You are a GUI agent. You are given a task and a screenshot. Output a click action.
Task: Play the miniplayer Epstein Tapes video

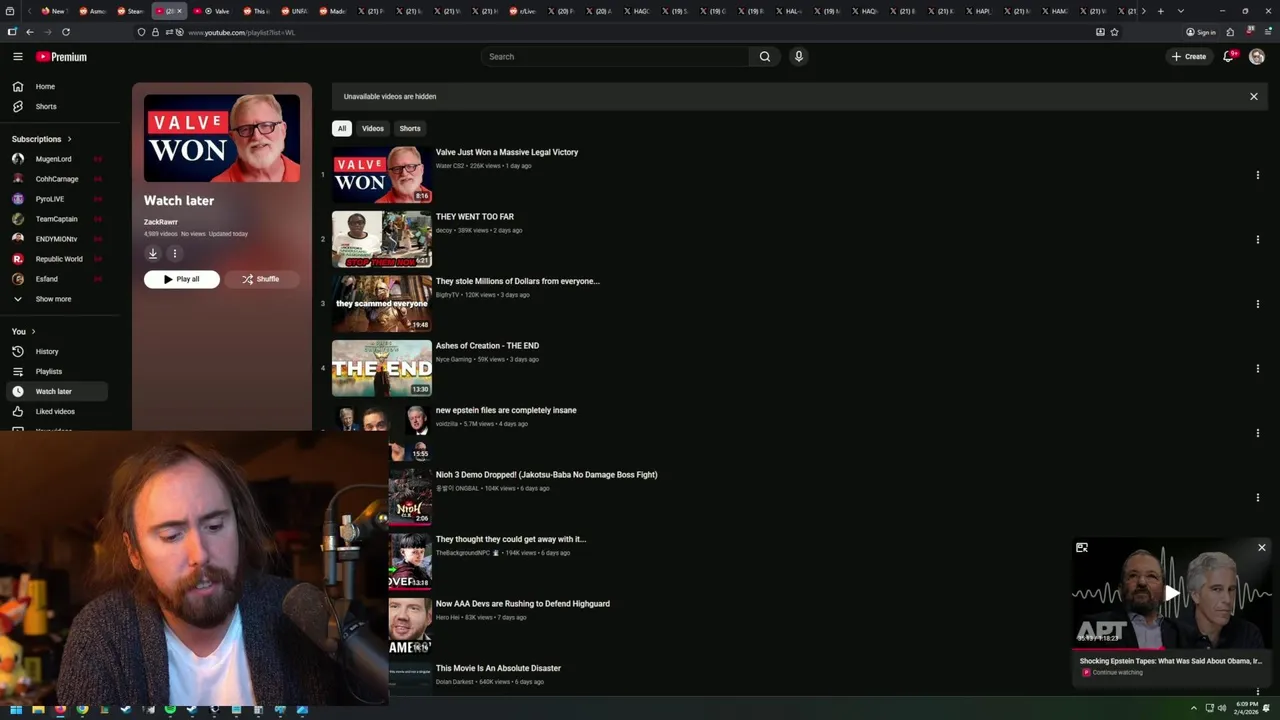point(1171,594)
